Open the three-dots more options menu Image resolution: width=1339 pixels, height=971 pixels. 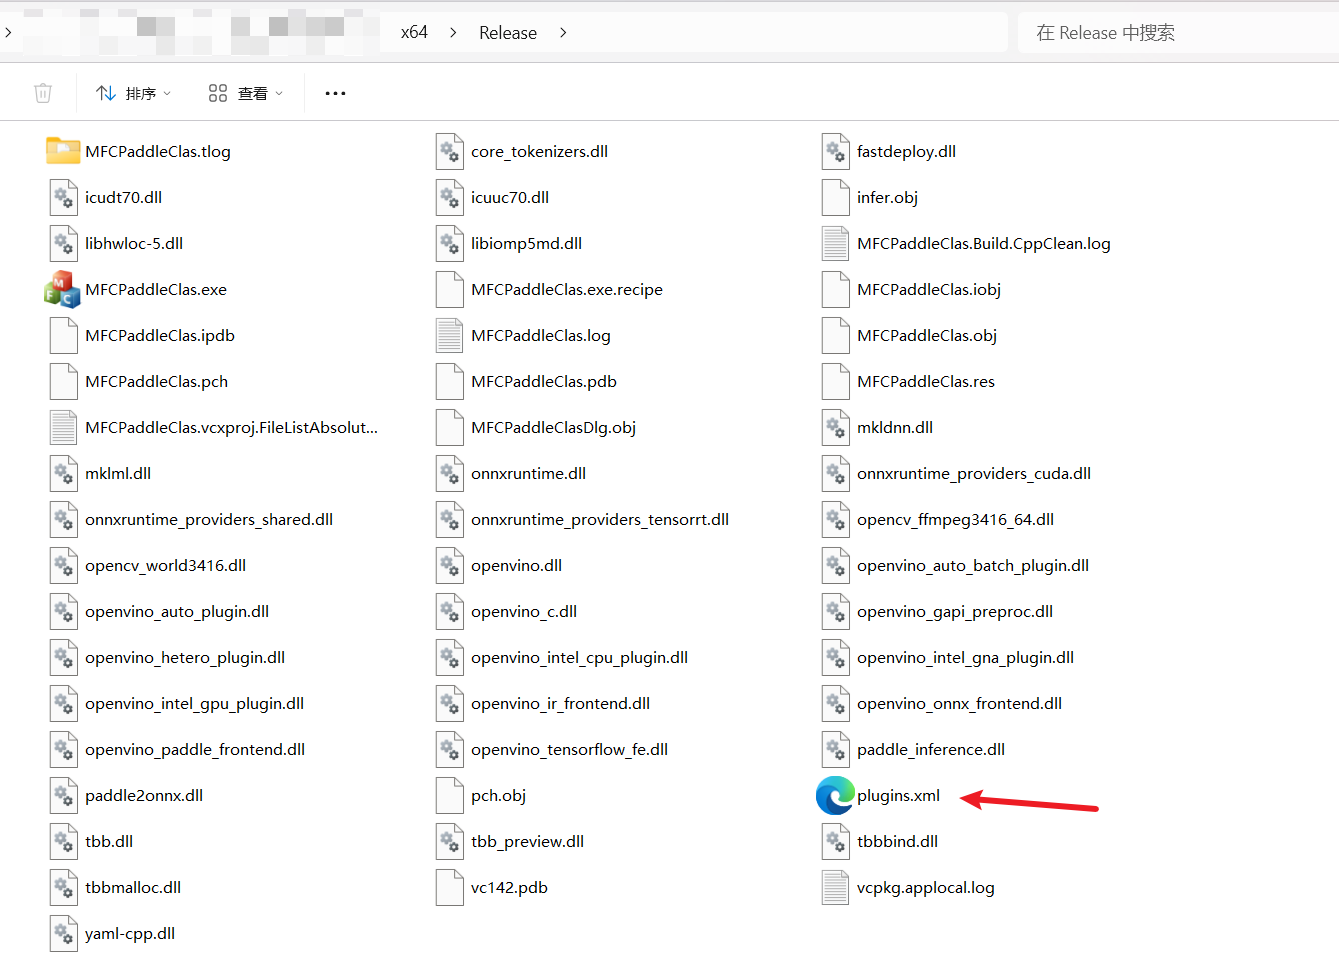336,93
